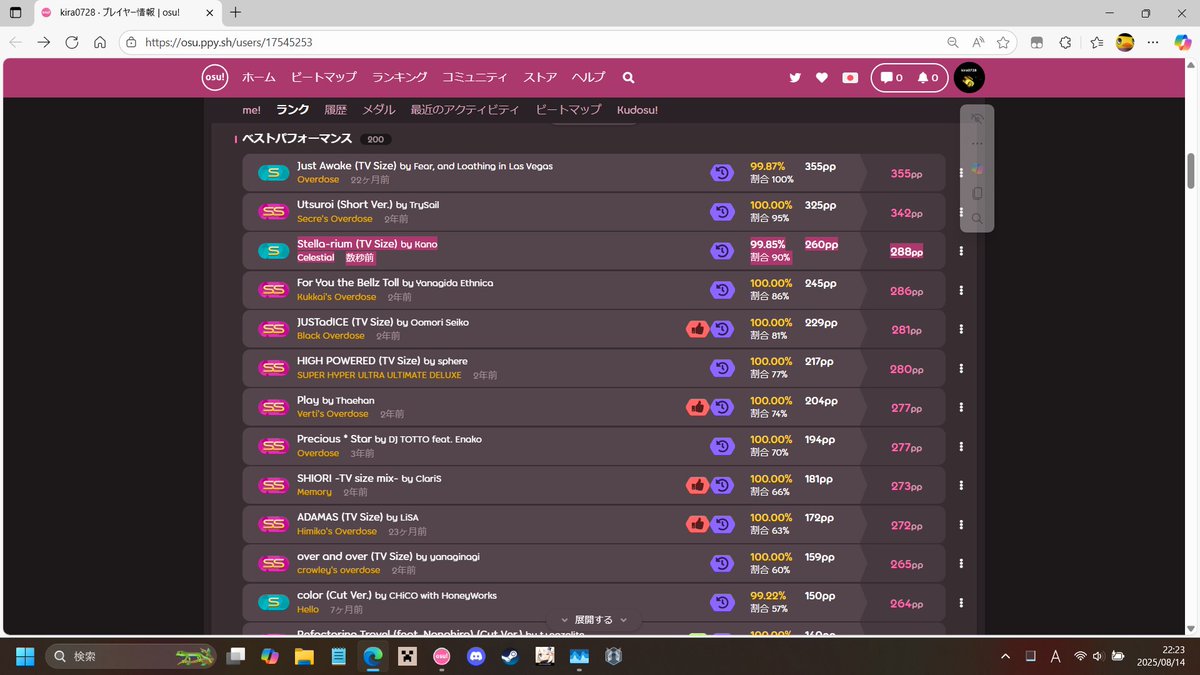Switch to the 履歴 profile tab

tap(335, 110)
